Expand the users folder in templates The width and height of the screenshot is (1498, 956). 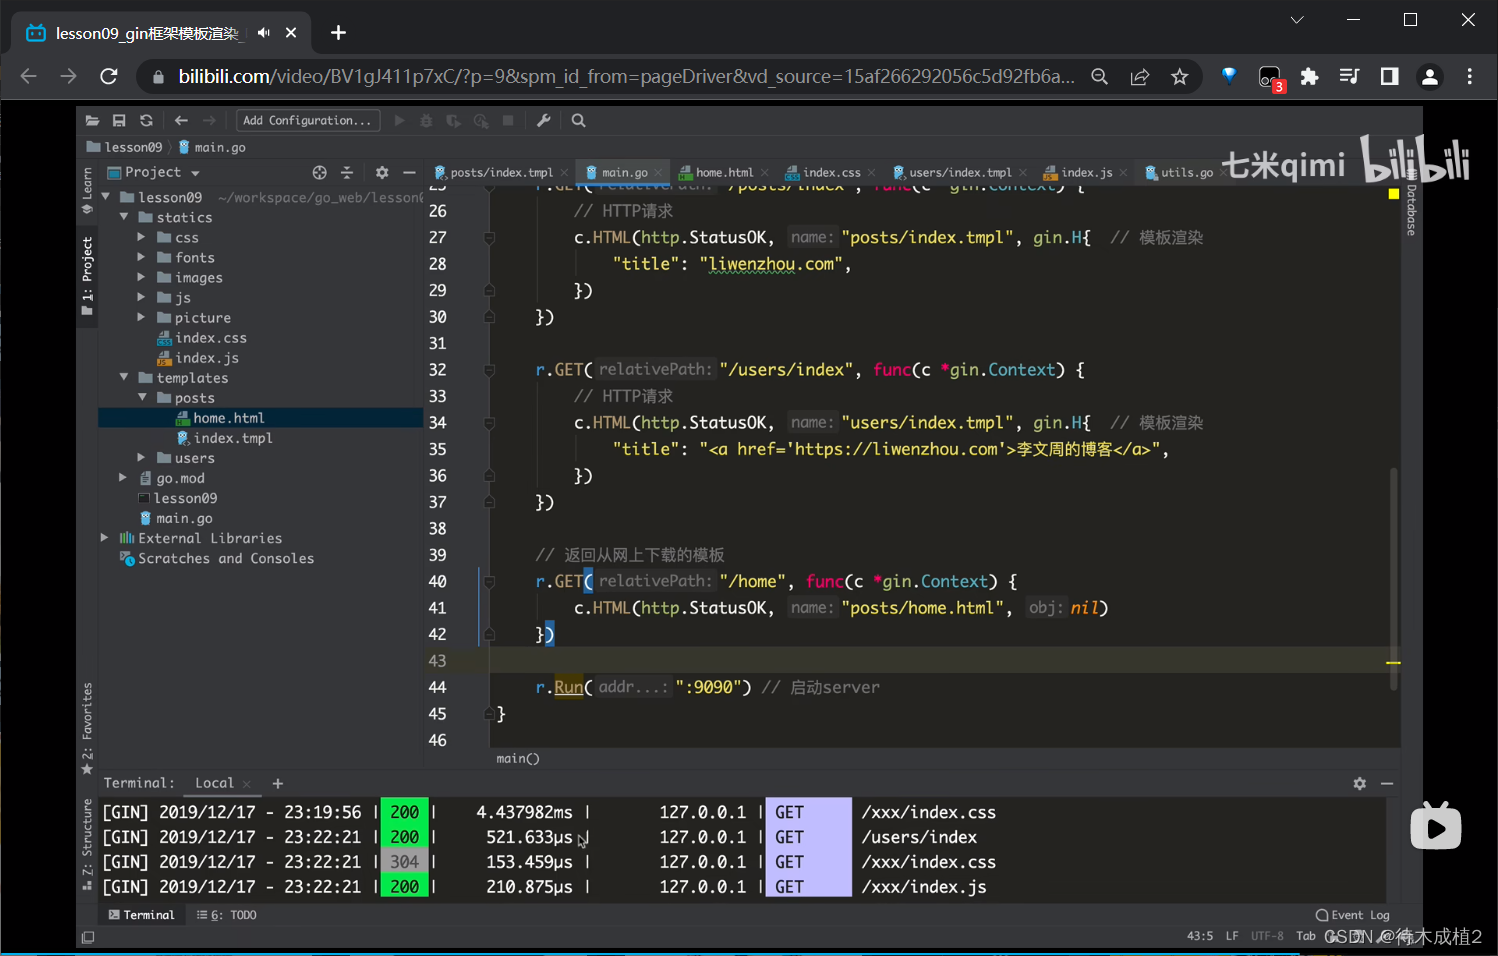pyautogui.click(x=141, y=458)
